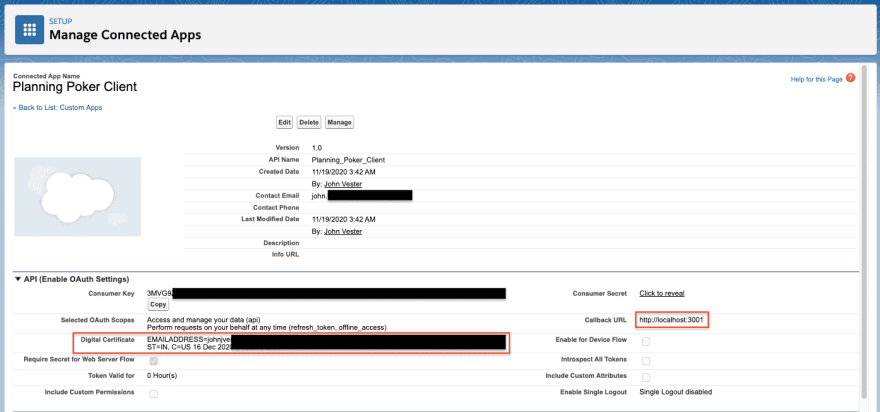Click the Version value 1.0
Viewport: 880px width, 412px height.
pos(317,148)
